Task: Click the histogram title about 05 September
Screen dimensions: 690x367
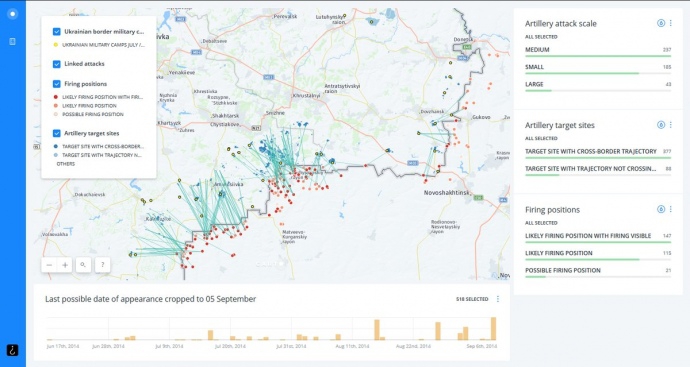Action: (150, 299)
